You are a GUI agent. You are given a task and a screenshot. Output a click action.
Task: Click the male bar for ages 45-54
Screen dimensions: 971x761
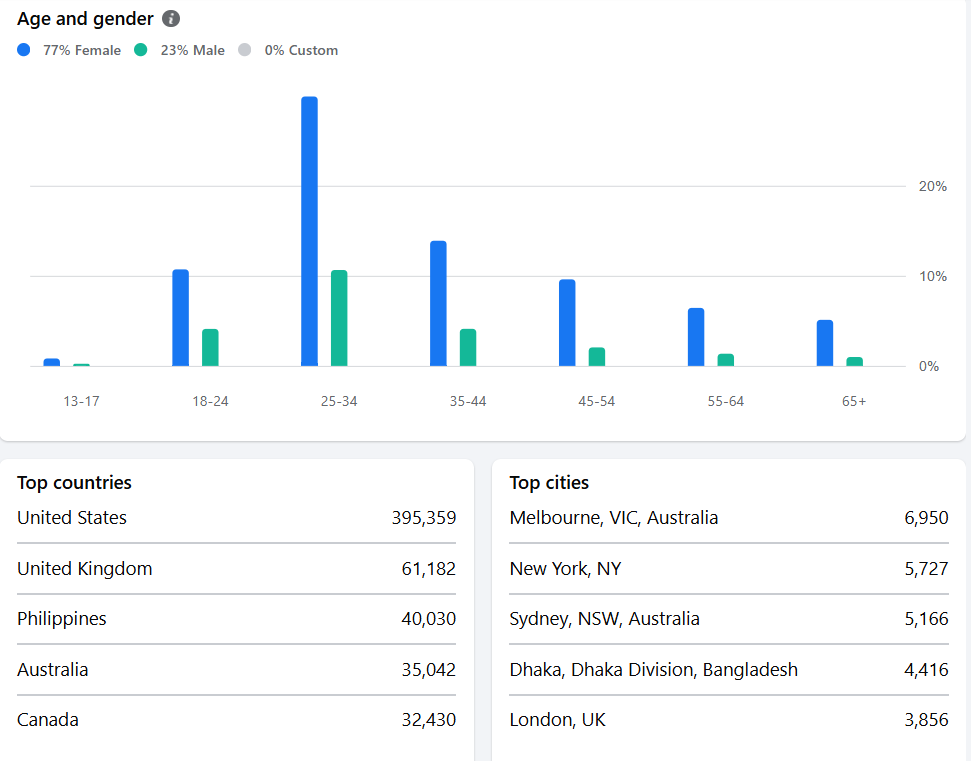(x=597, y=357)
